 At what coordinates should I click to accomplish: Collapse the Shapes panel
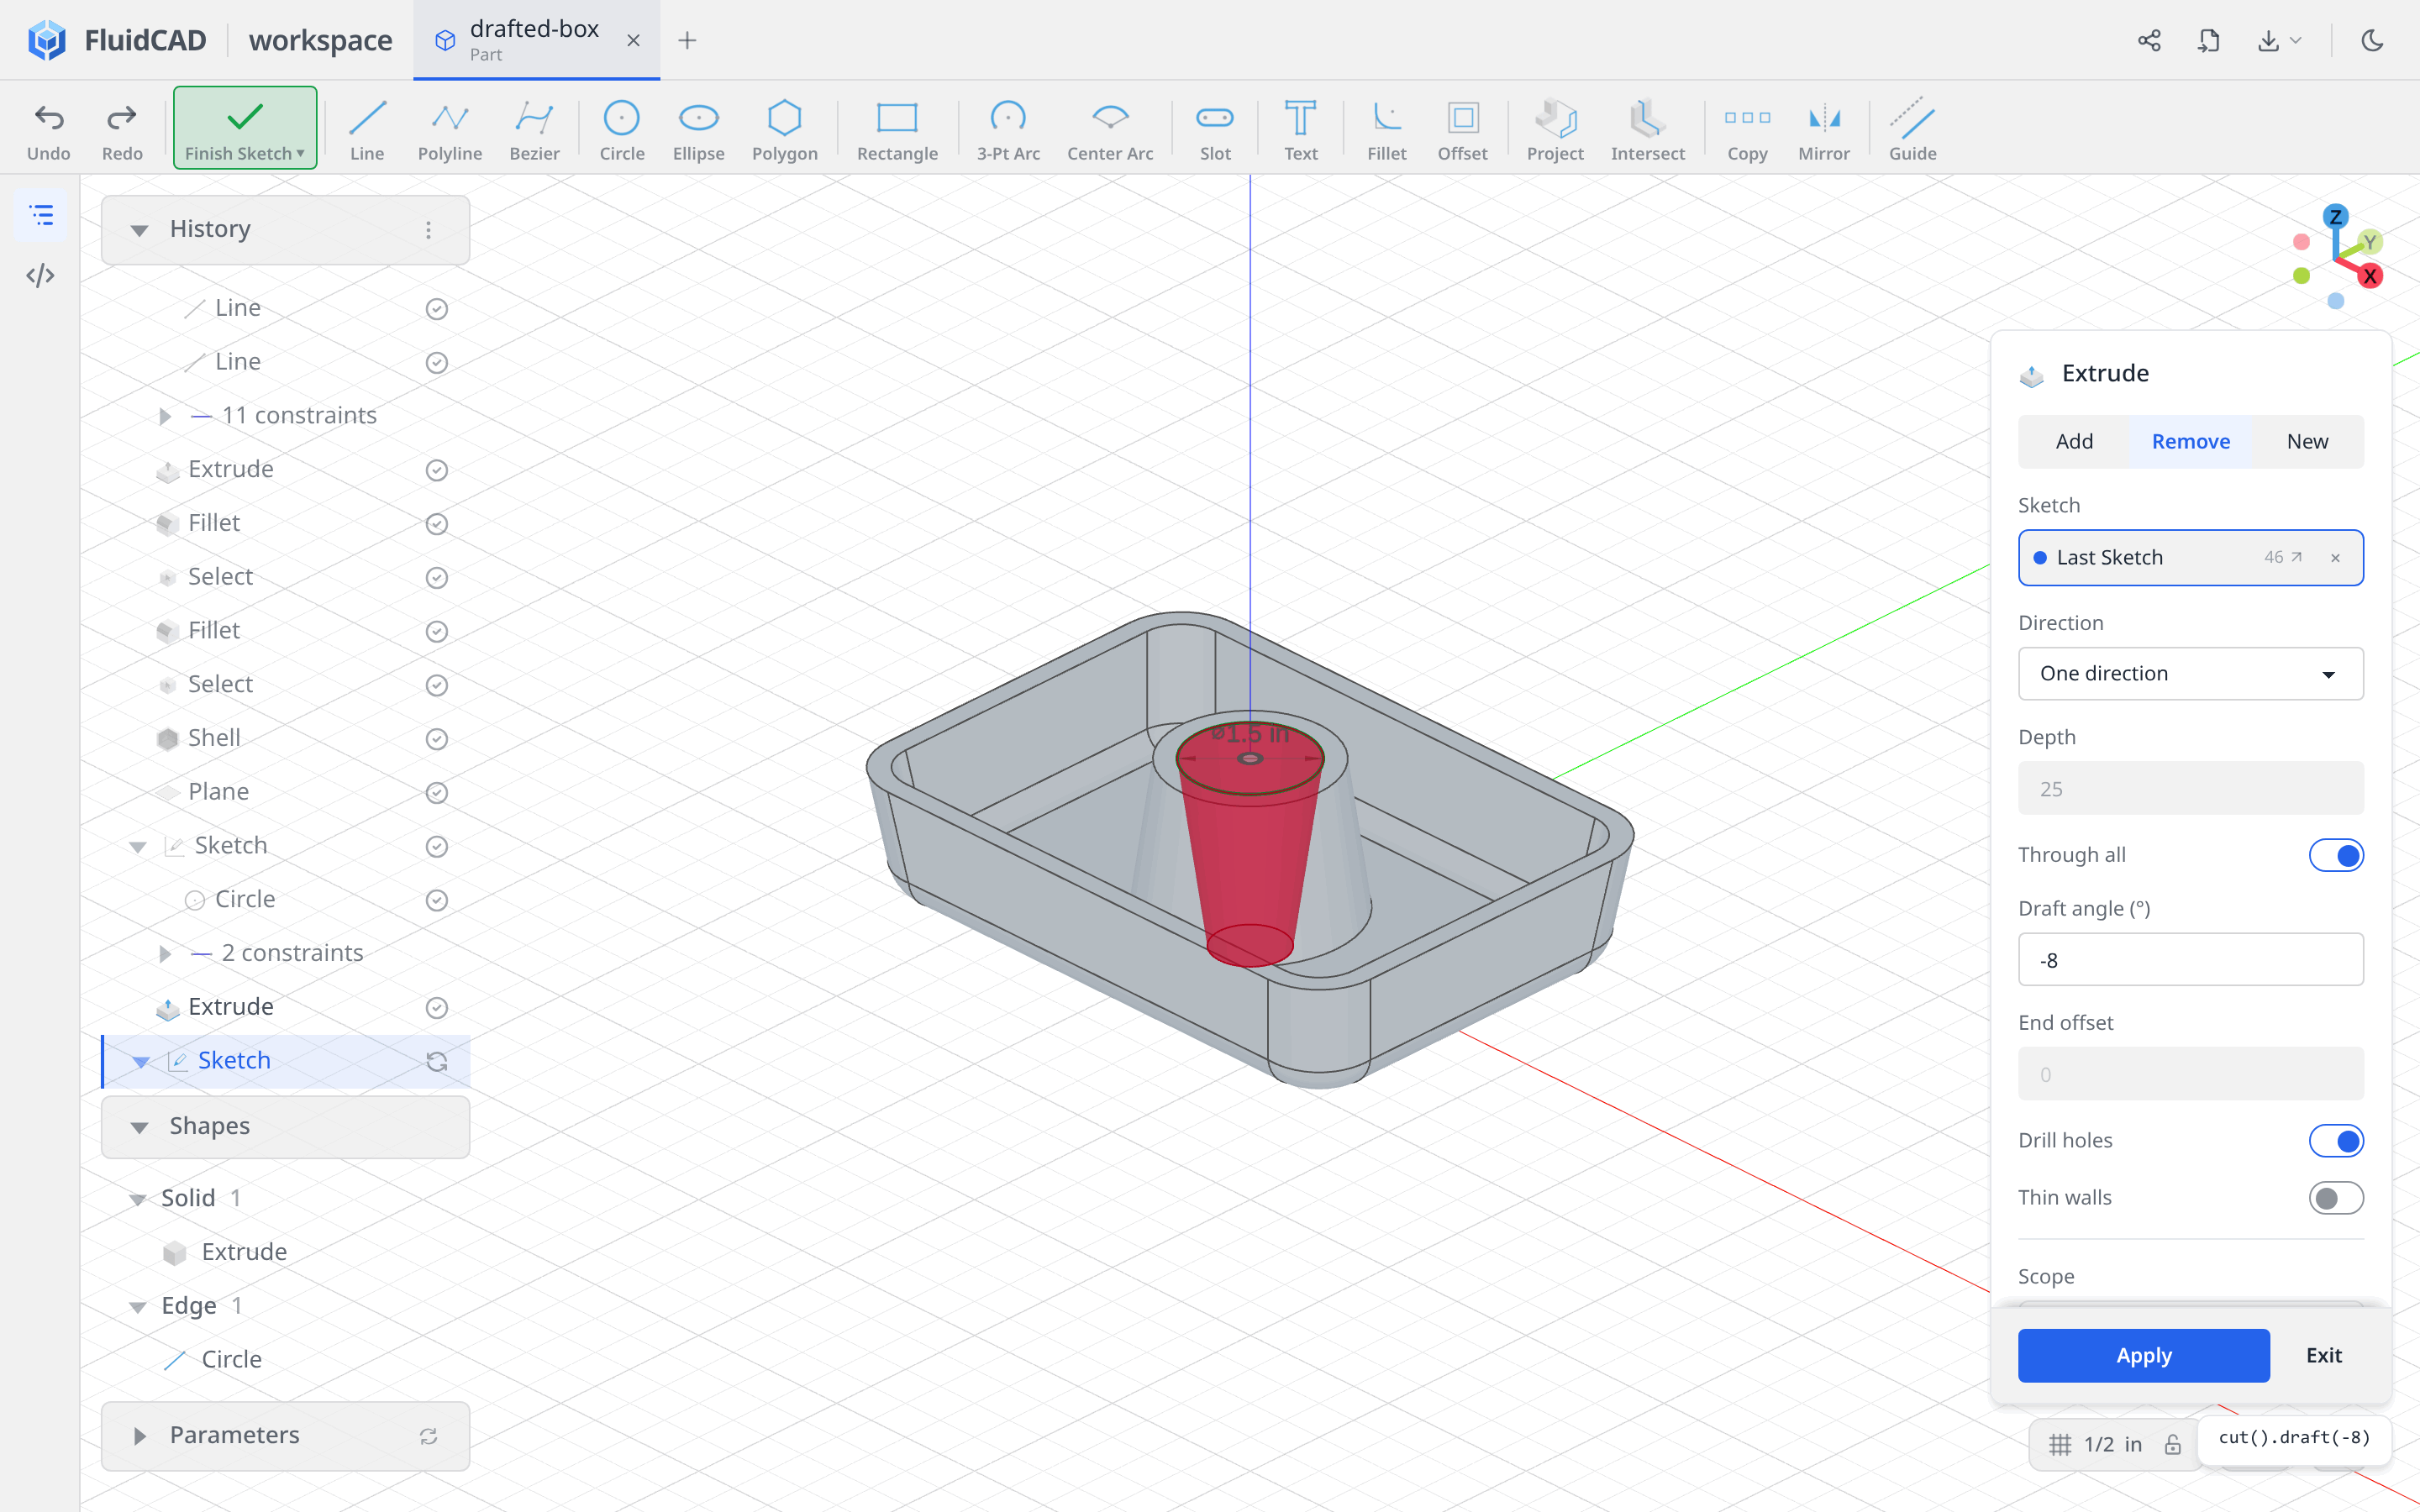[139, 1127]
